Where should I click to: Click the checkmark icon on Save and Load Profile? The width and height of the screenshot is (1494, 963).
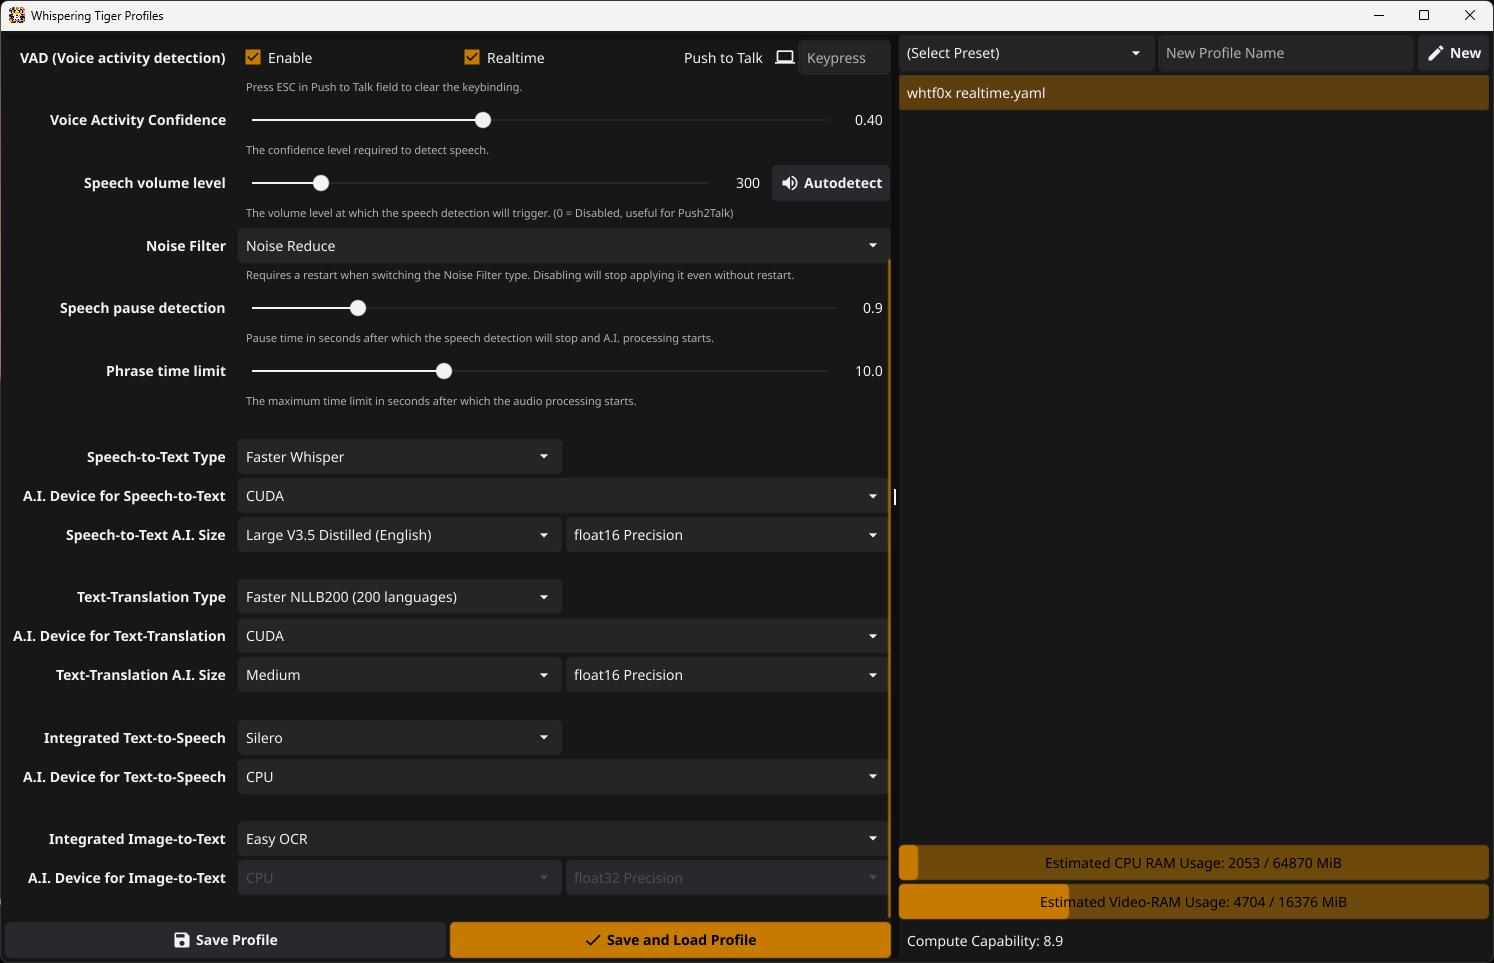592,940
